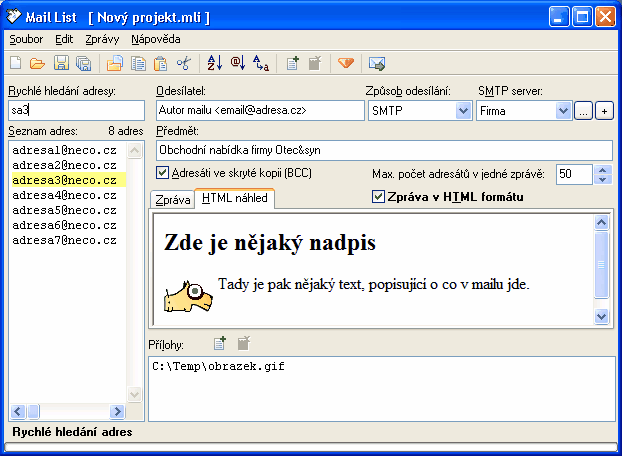Add attachment icon next to Přílohy label
This screenshot has width=622, height=456.
[x=220, y=343]
